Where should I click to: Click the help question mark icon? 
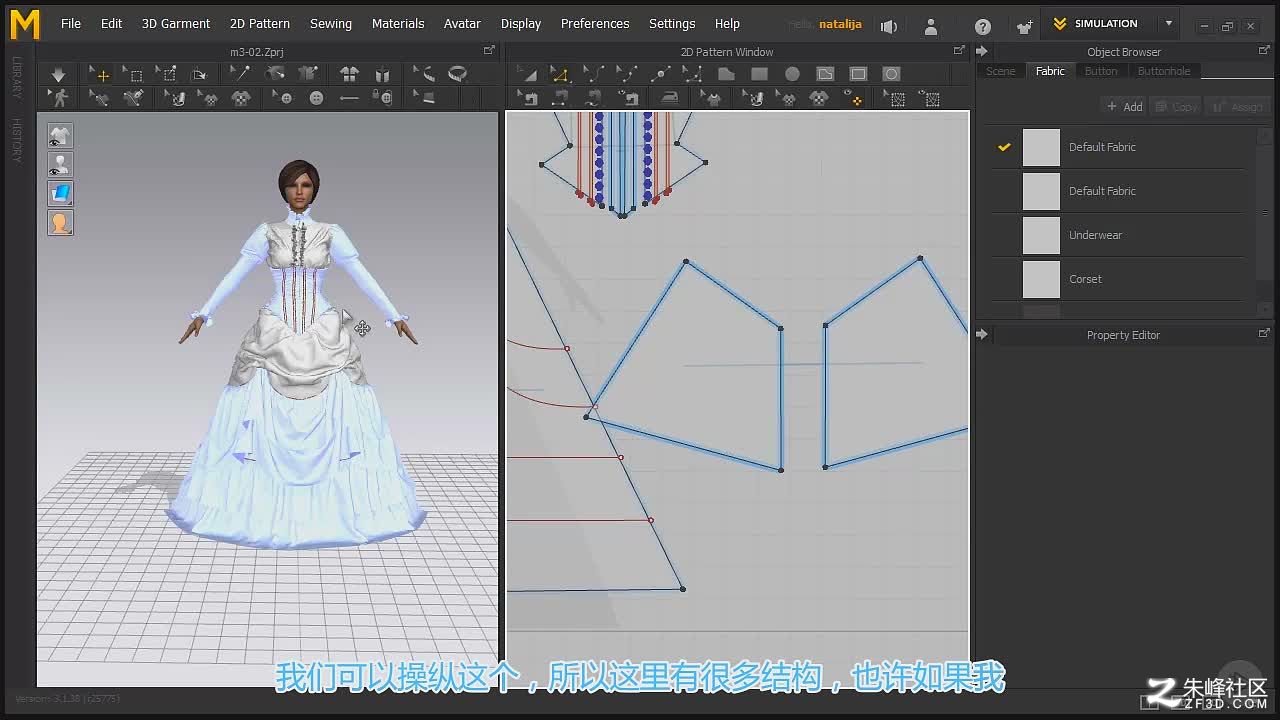pos(983,26)
